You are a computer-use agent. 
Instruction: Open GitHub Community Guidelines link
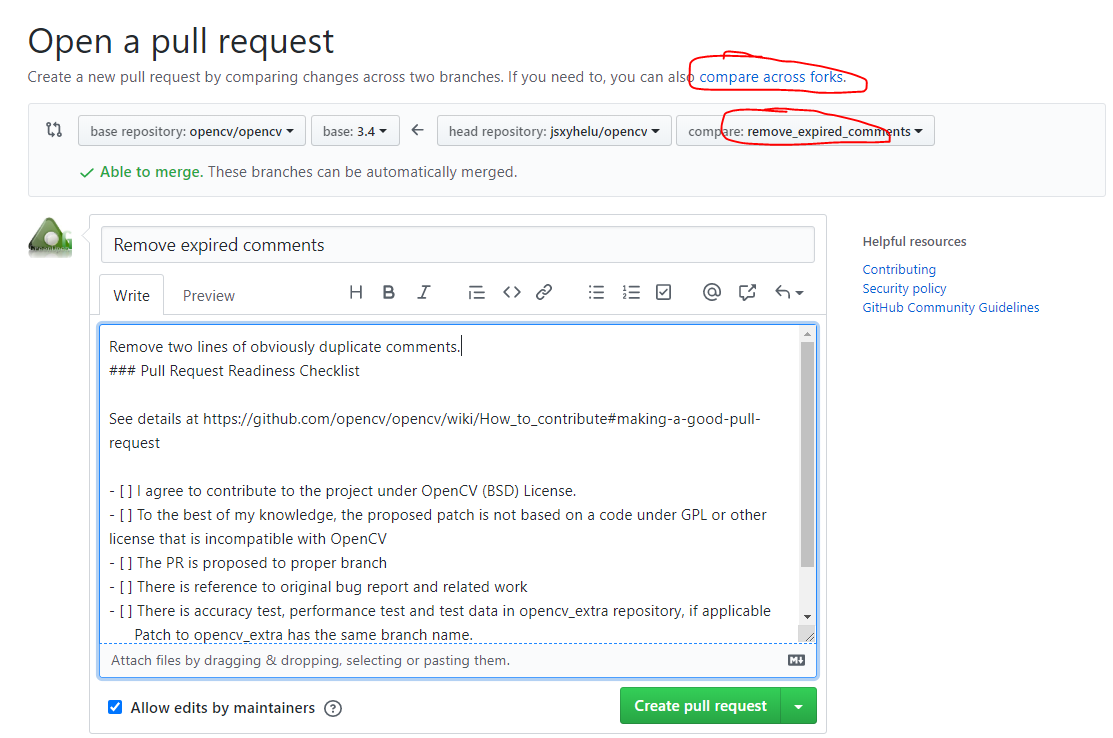[950, 307]
